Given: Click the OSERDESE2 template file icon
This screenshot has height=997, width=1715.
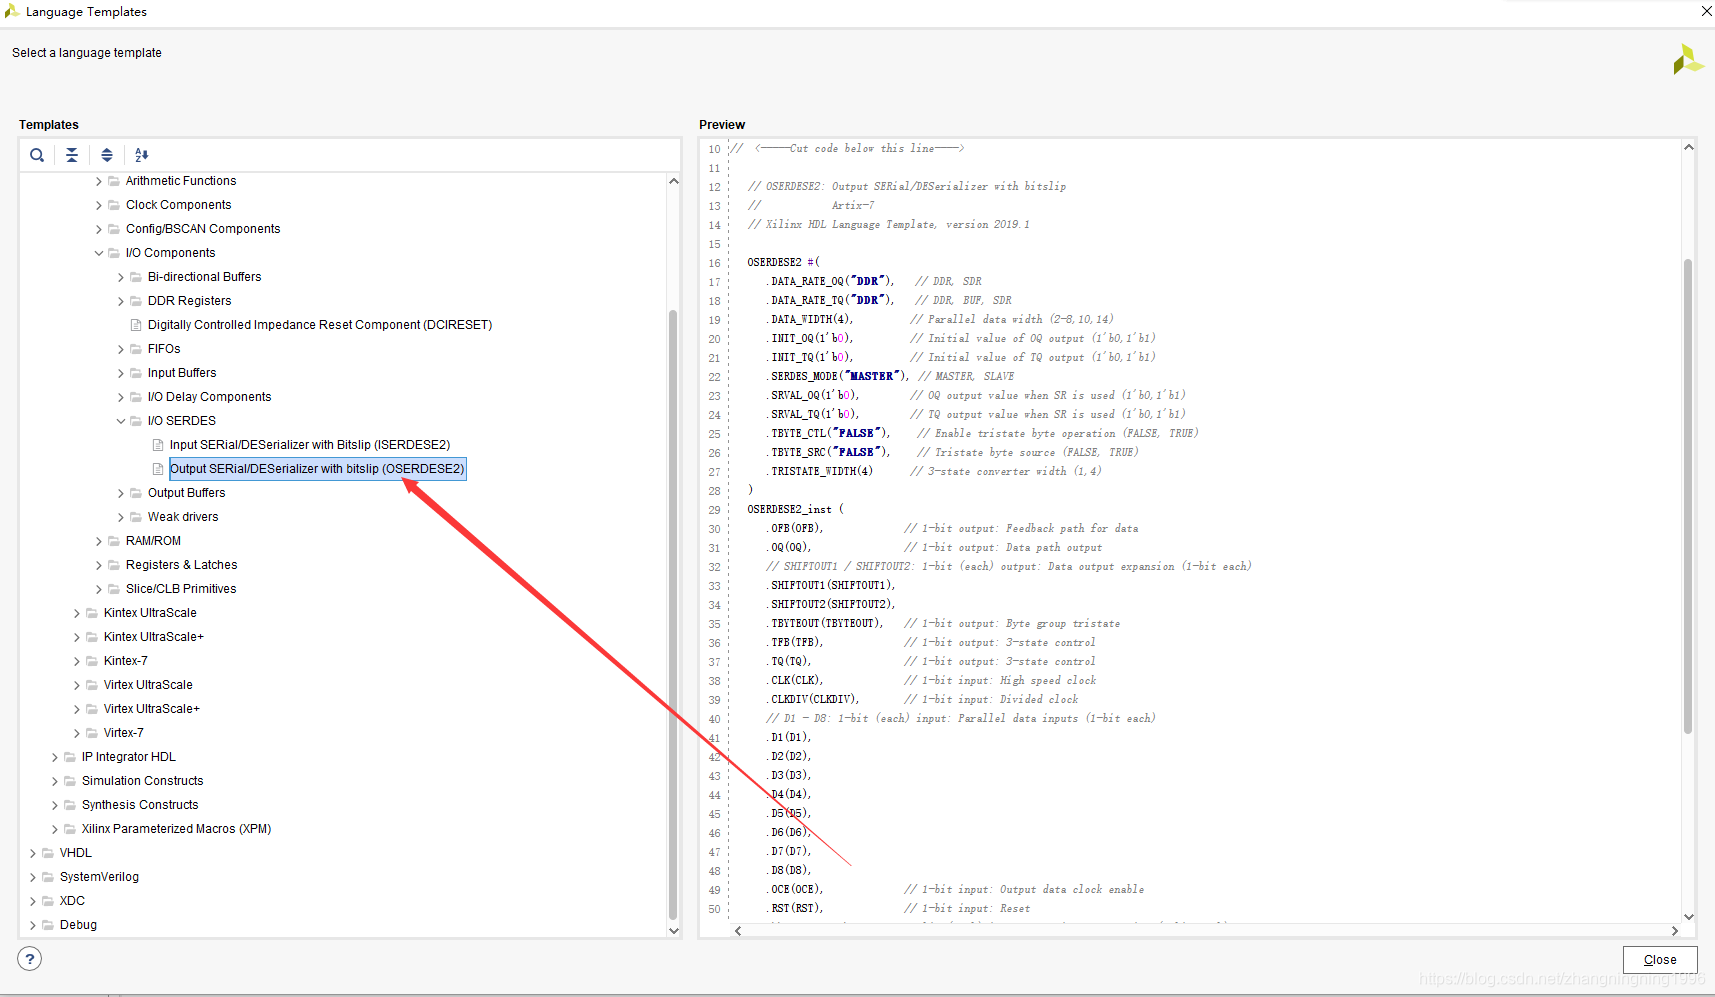Looking at the screenshot, I should (x=157, y=469).
